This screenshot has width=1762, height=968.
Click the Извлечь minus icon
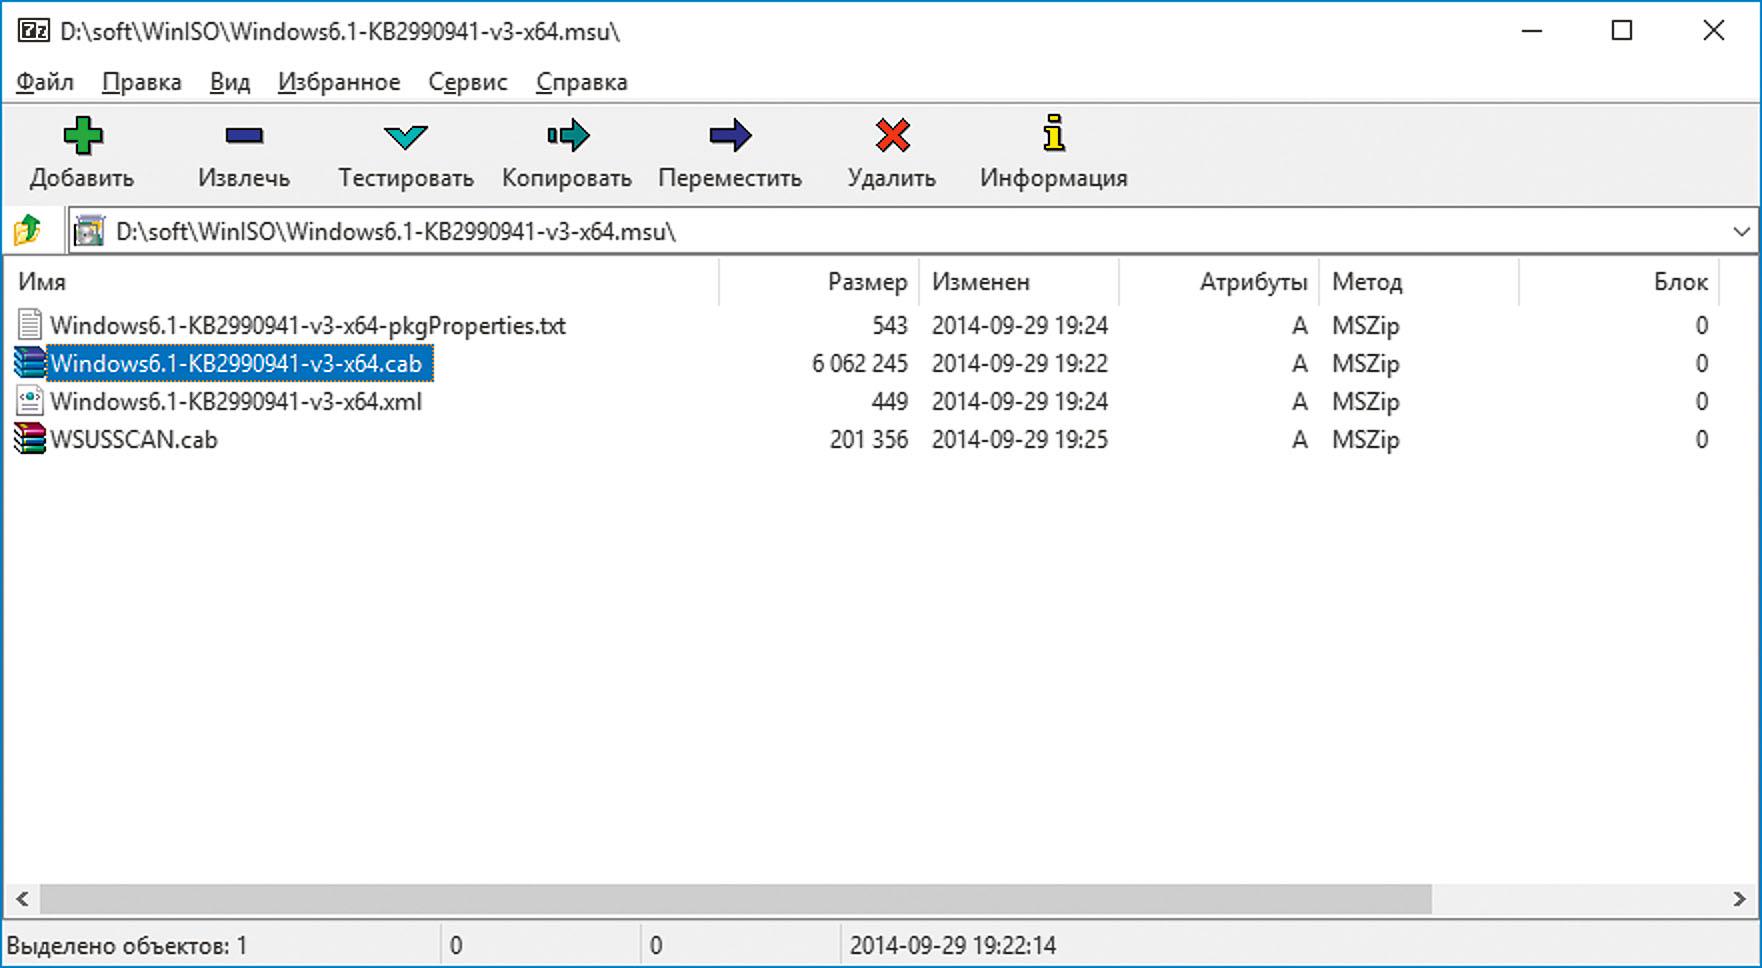point(244,136)
